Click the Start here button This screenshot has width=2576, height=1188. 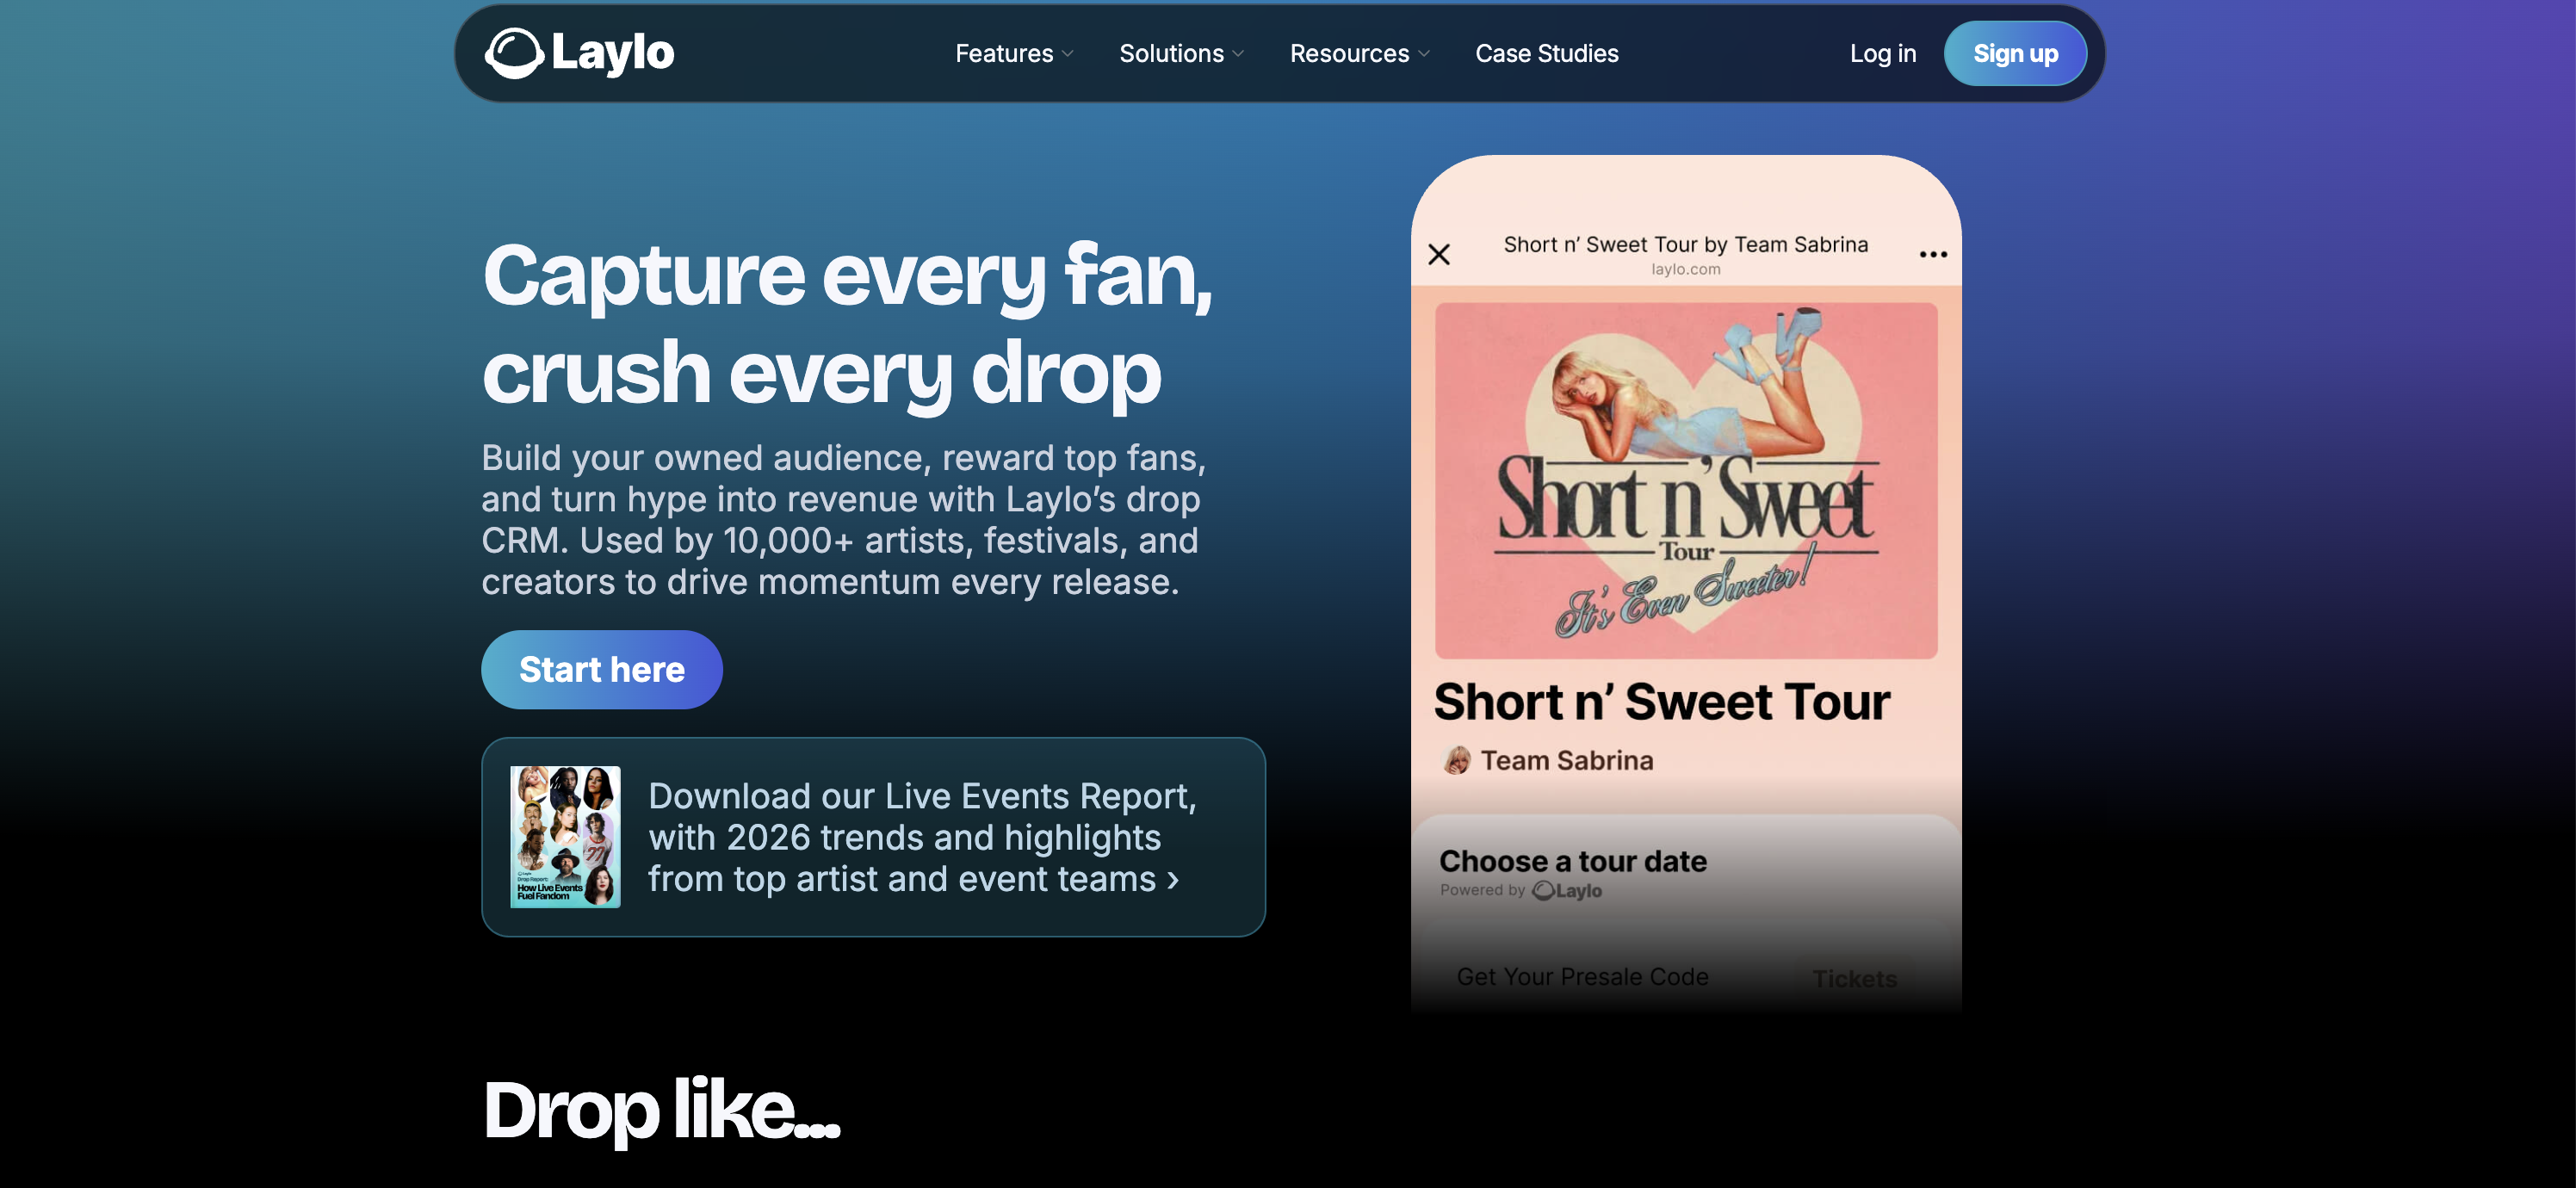601,669
